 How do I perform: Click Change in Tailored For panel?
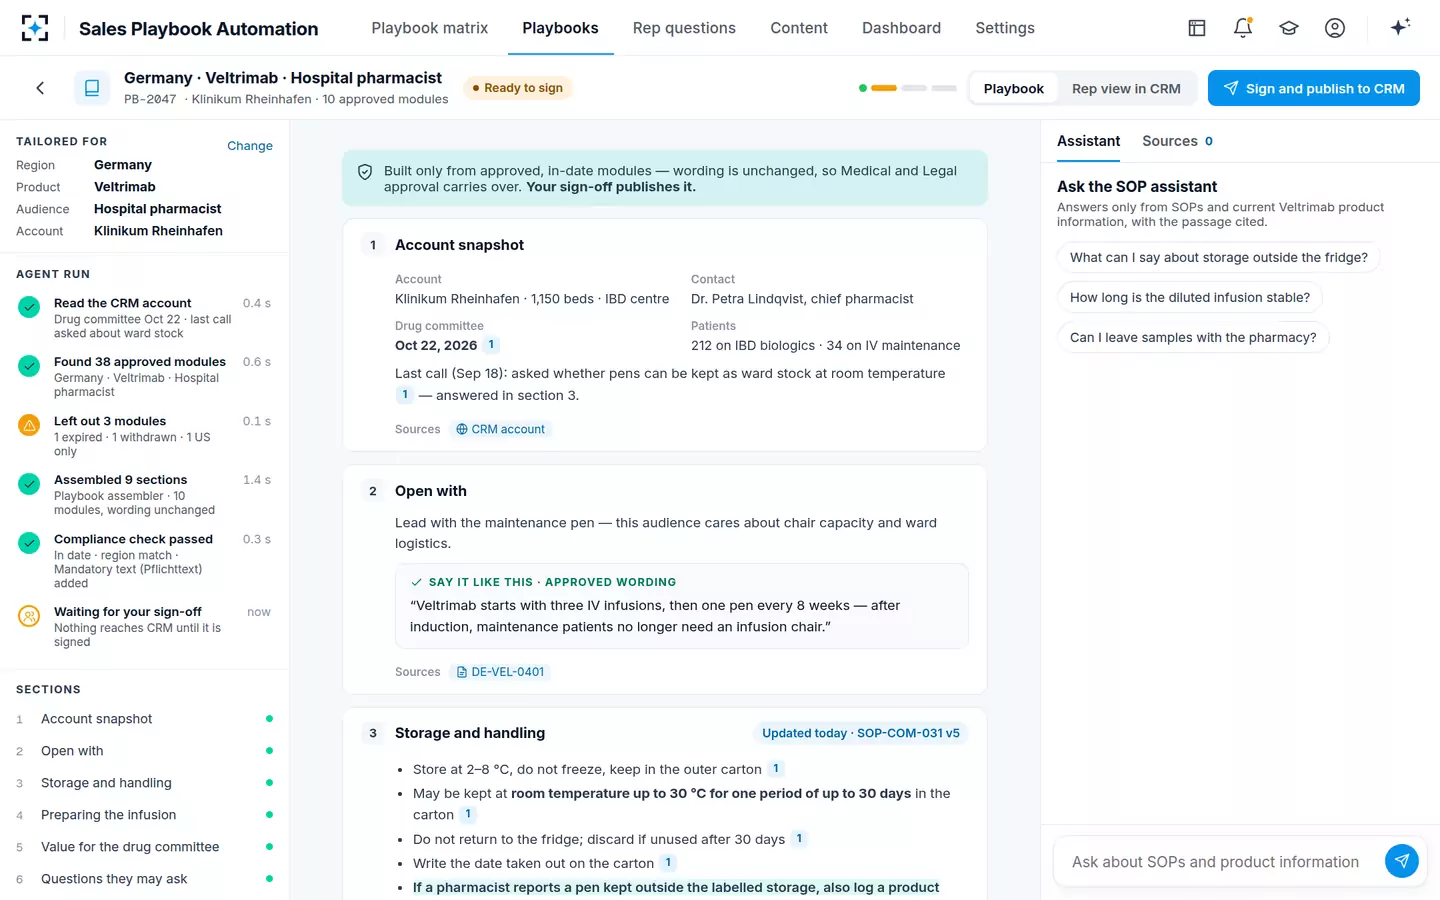[x=250, y=146]
